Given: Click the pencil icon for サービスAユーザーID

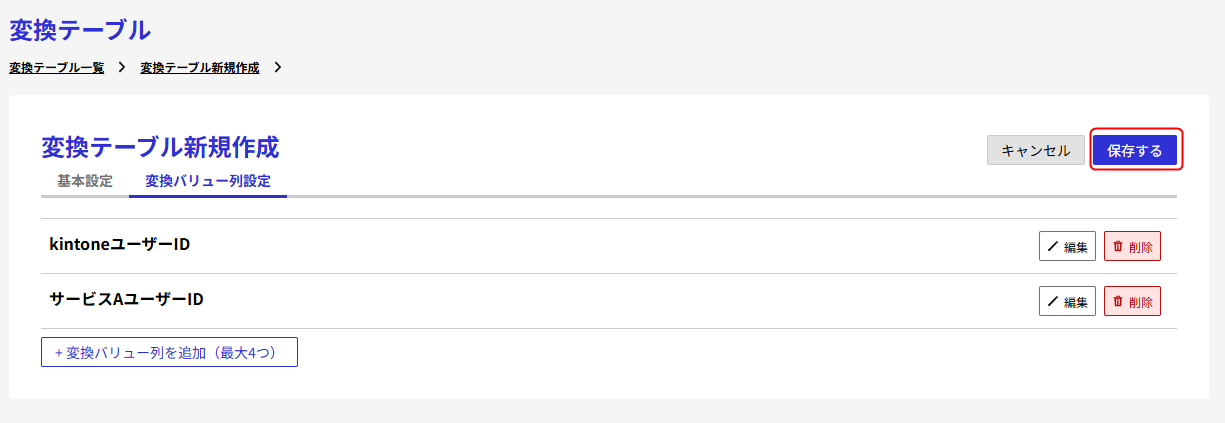Looking at the screenshot, I should pyautogui.click(x=1053, y=302).
